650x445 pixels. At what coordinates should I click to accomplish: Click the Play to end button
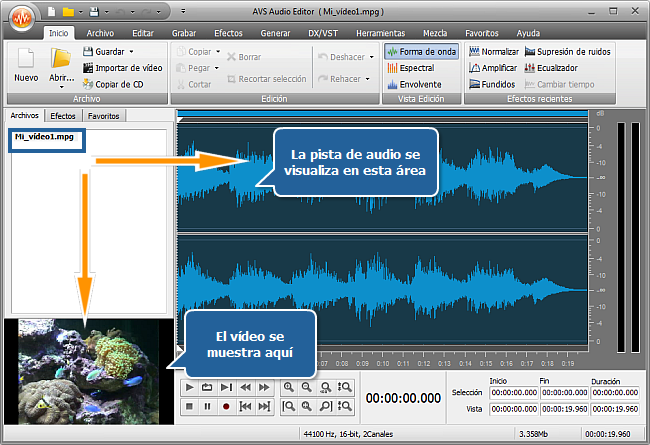pos(226,387)
